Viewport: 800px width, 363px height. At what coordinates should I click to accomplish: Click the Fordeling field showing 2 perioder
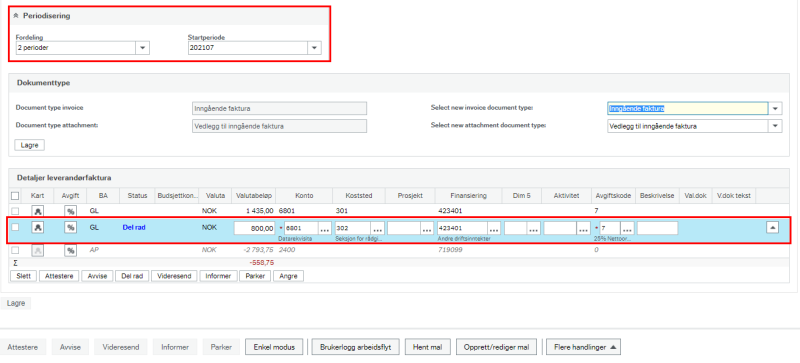click(76, 48)
